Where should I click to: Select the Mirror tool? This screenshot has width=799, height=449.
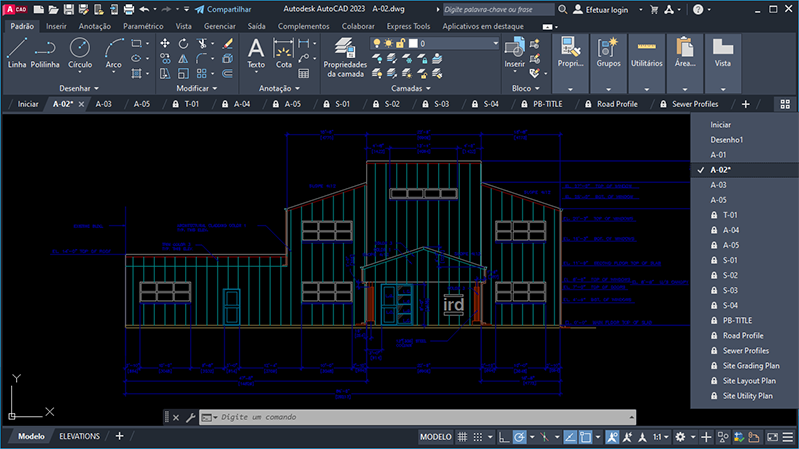[183, 59]
